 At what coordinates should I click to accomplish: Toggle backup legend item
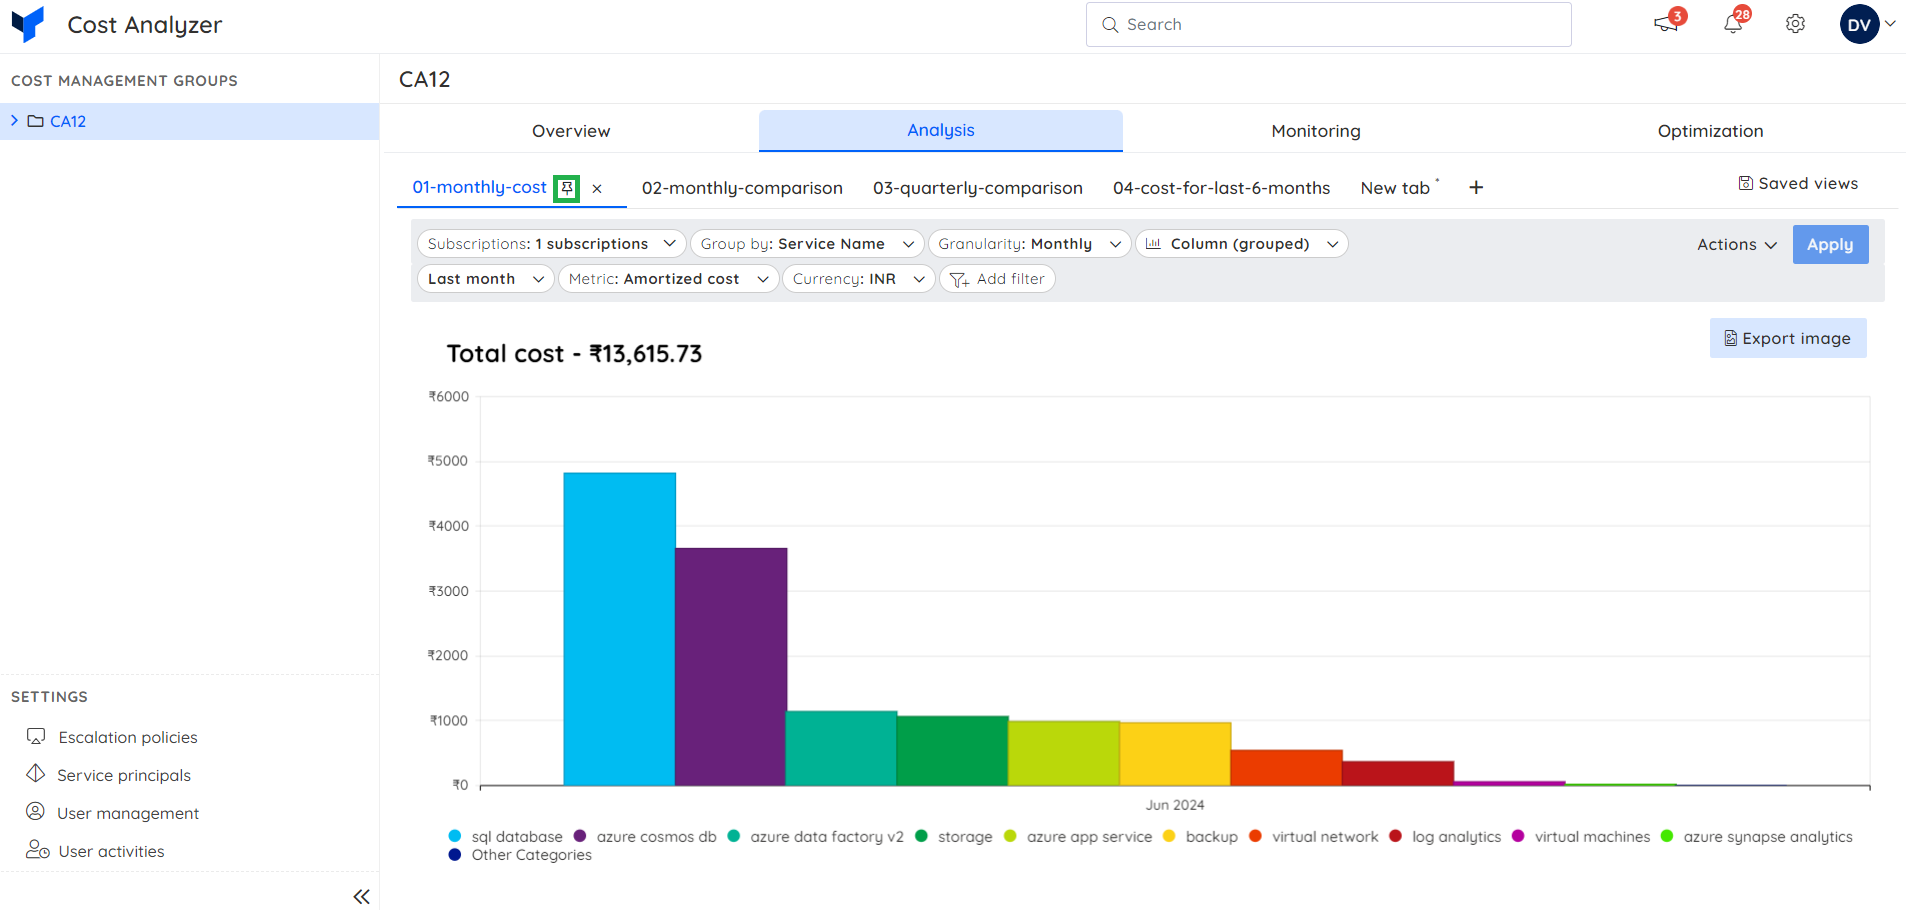1200,837
